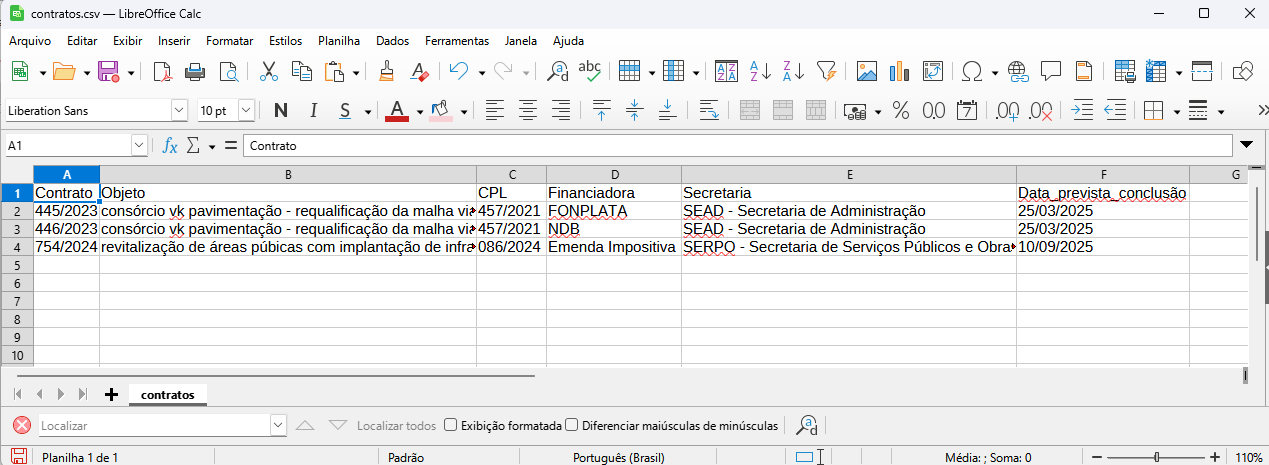Check Diferenciar maiúsculas de minúsculas
The image size is (1269, 465).
[x=572, y=425]
